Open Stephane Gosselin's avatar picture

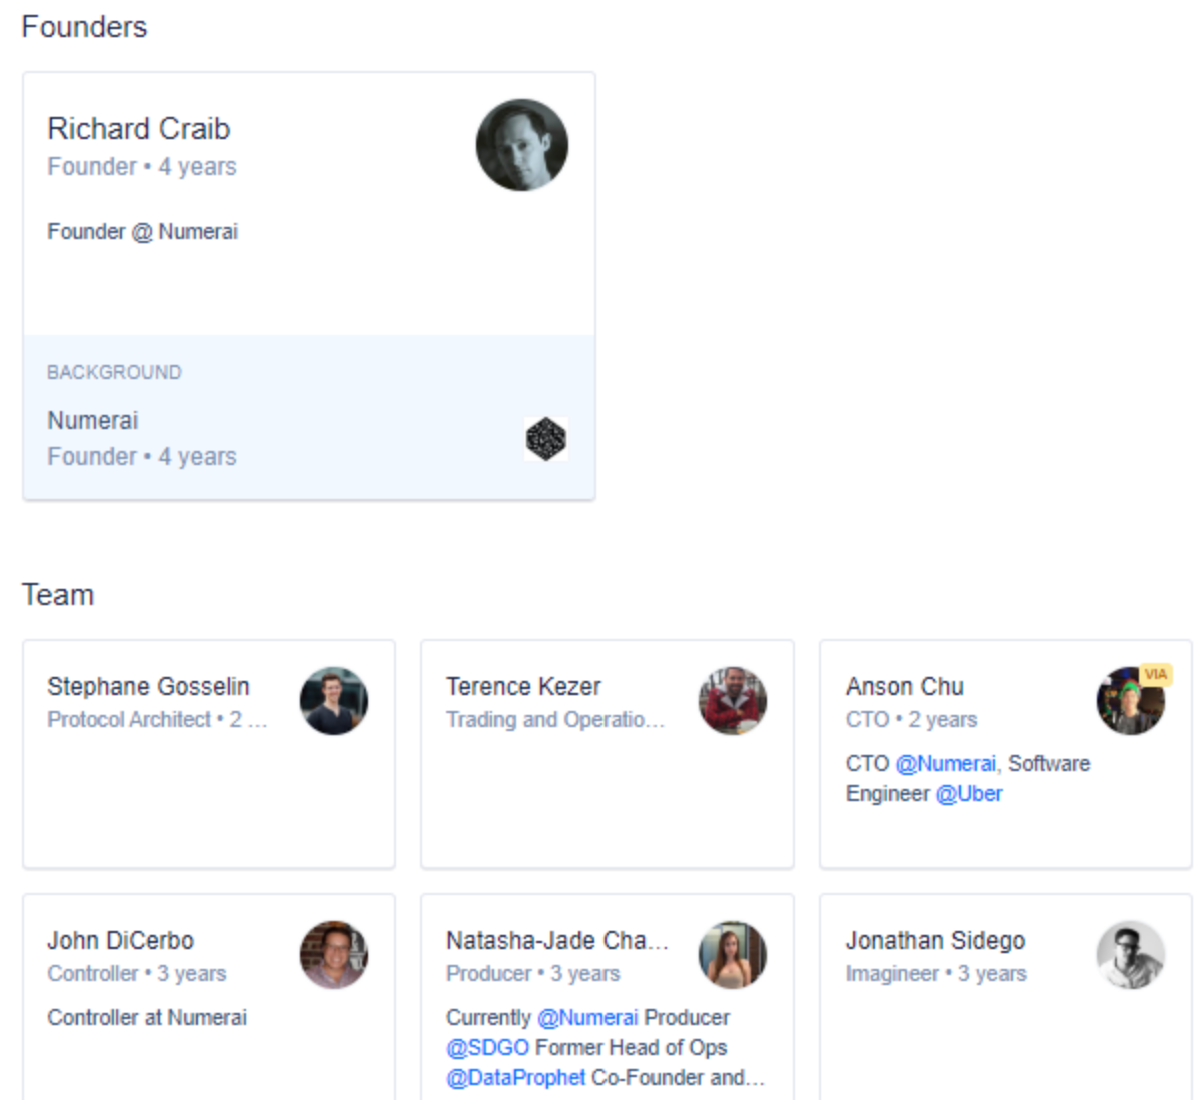(x=334, y=701)
